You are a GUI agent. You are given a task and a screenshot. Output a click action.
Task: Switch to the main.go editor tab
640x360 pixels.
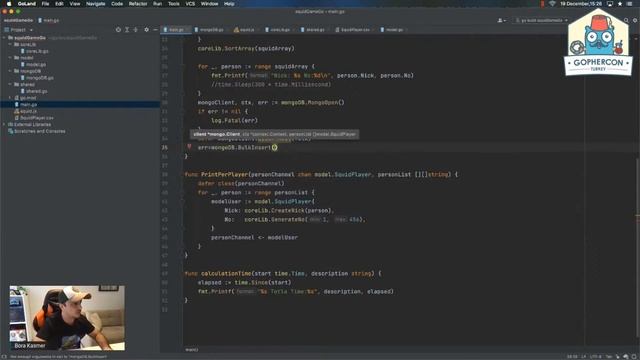[x=176, y=30]
